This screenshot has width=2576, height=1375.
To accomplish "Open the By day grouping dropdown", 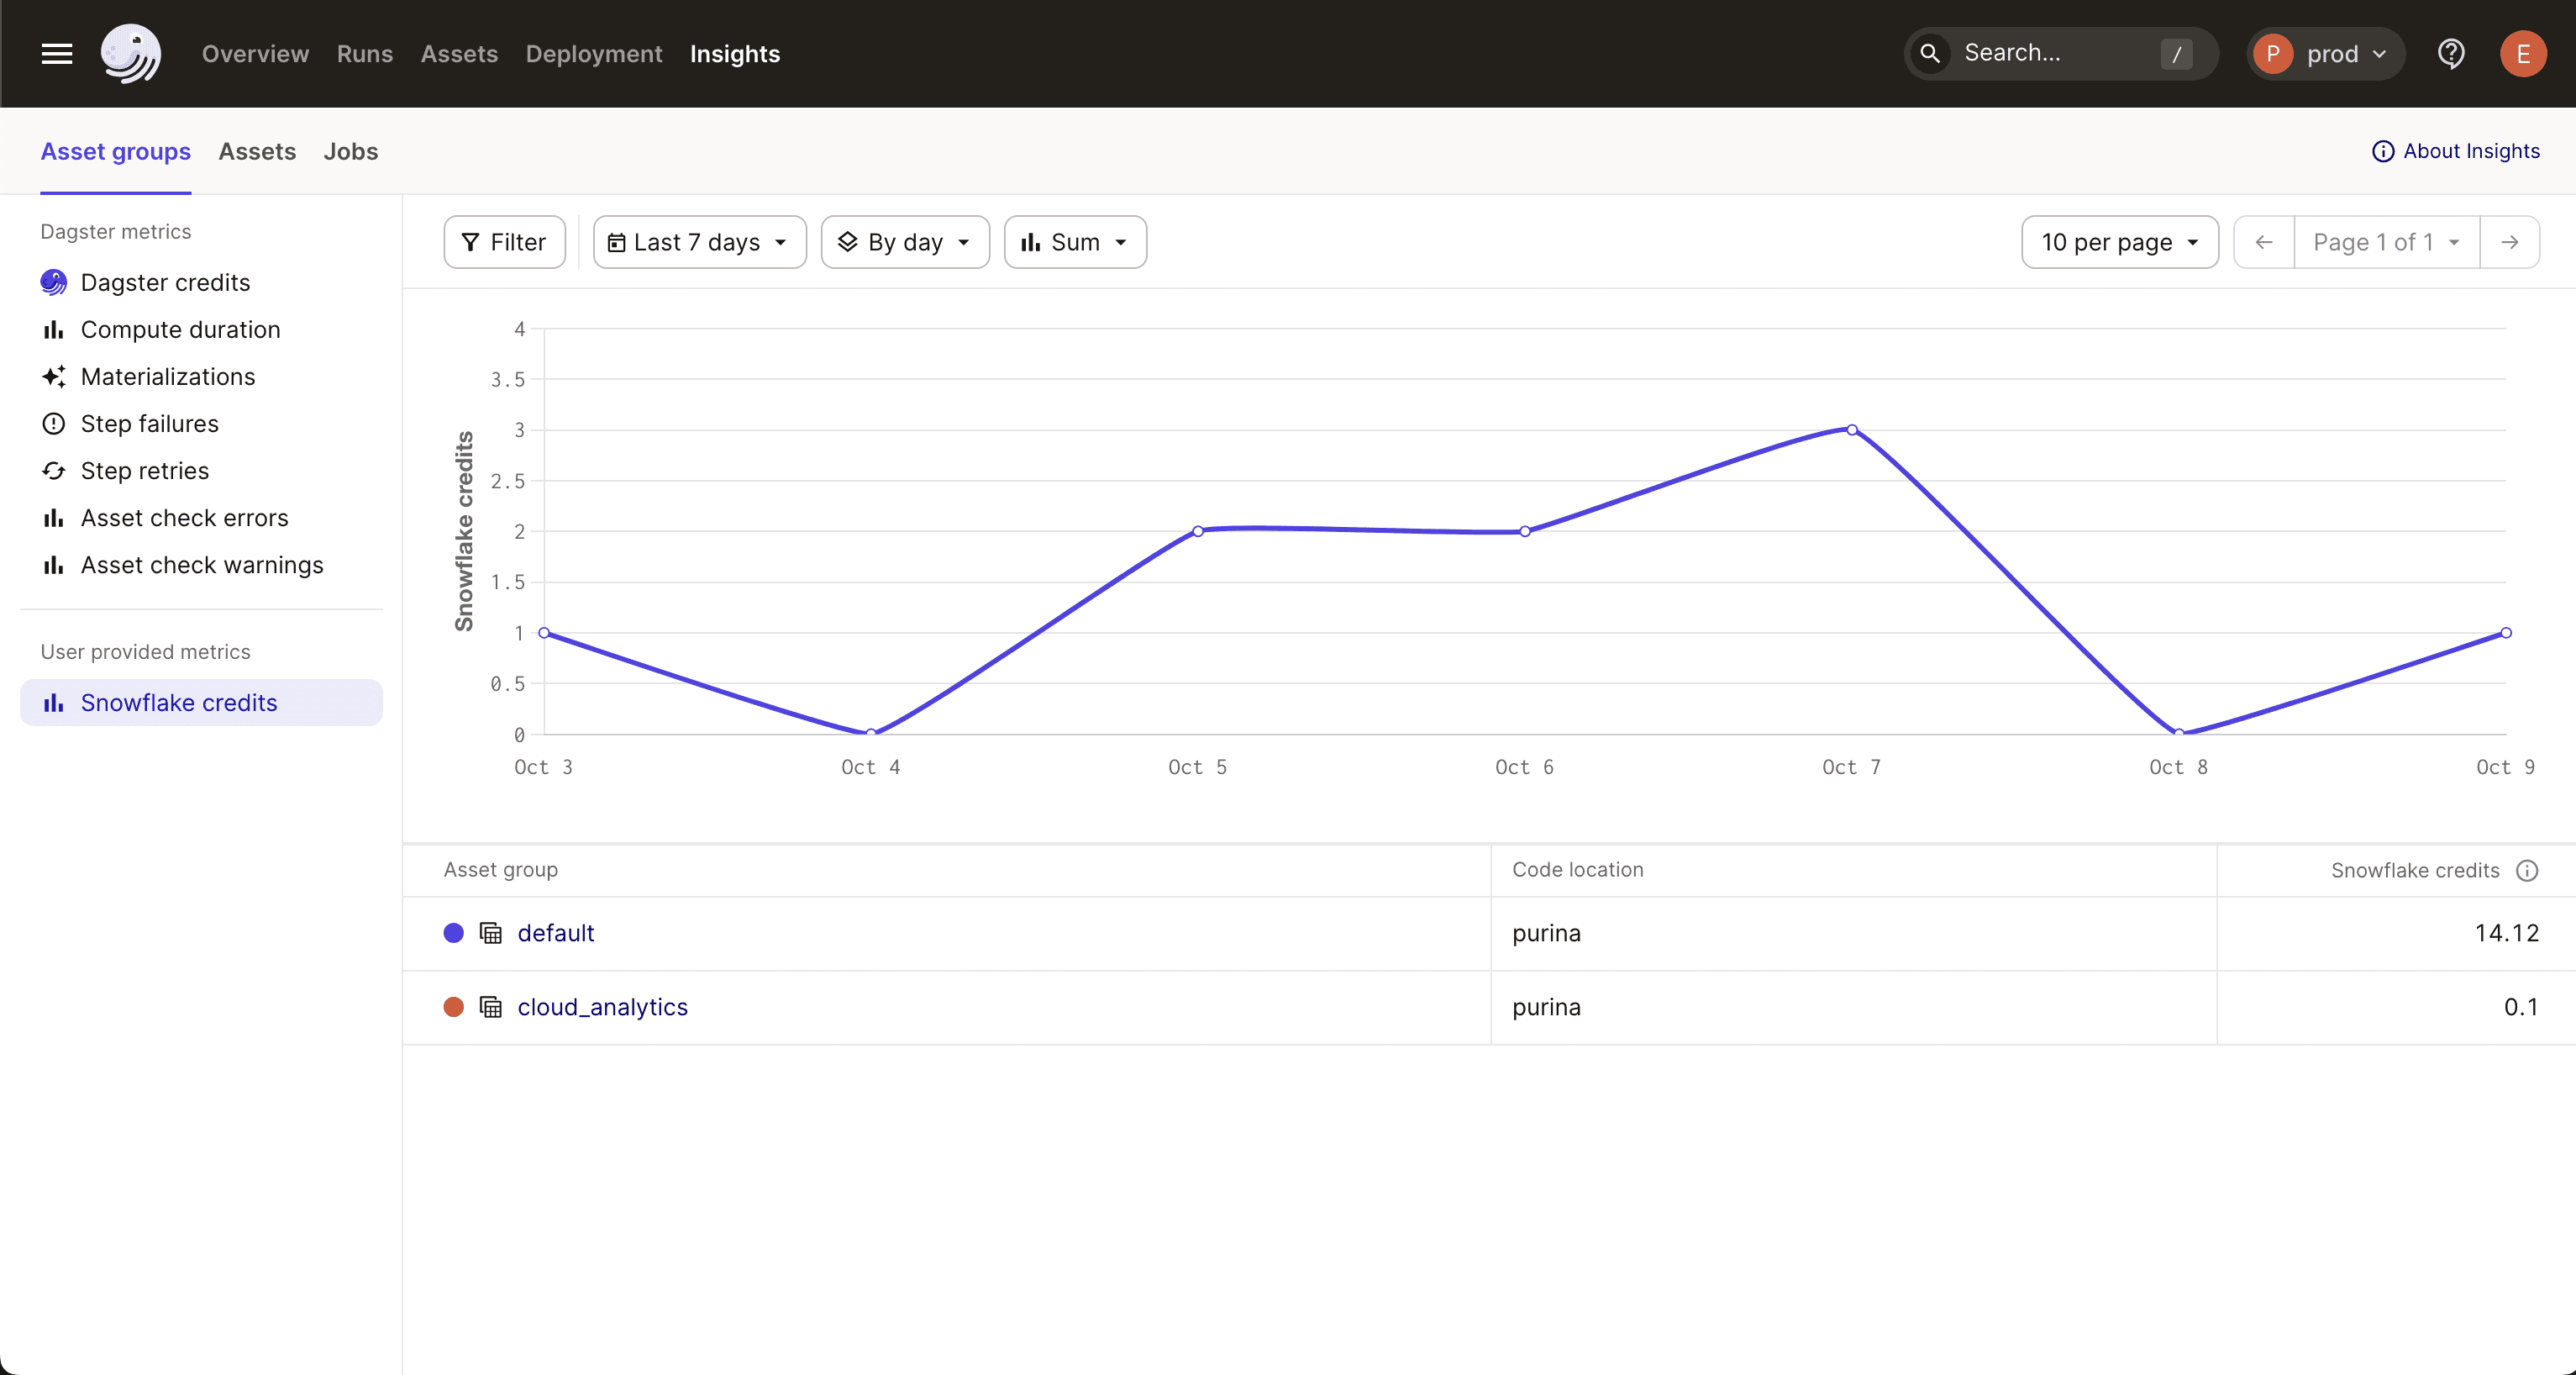I will point(904,242).
